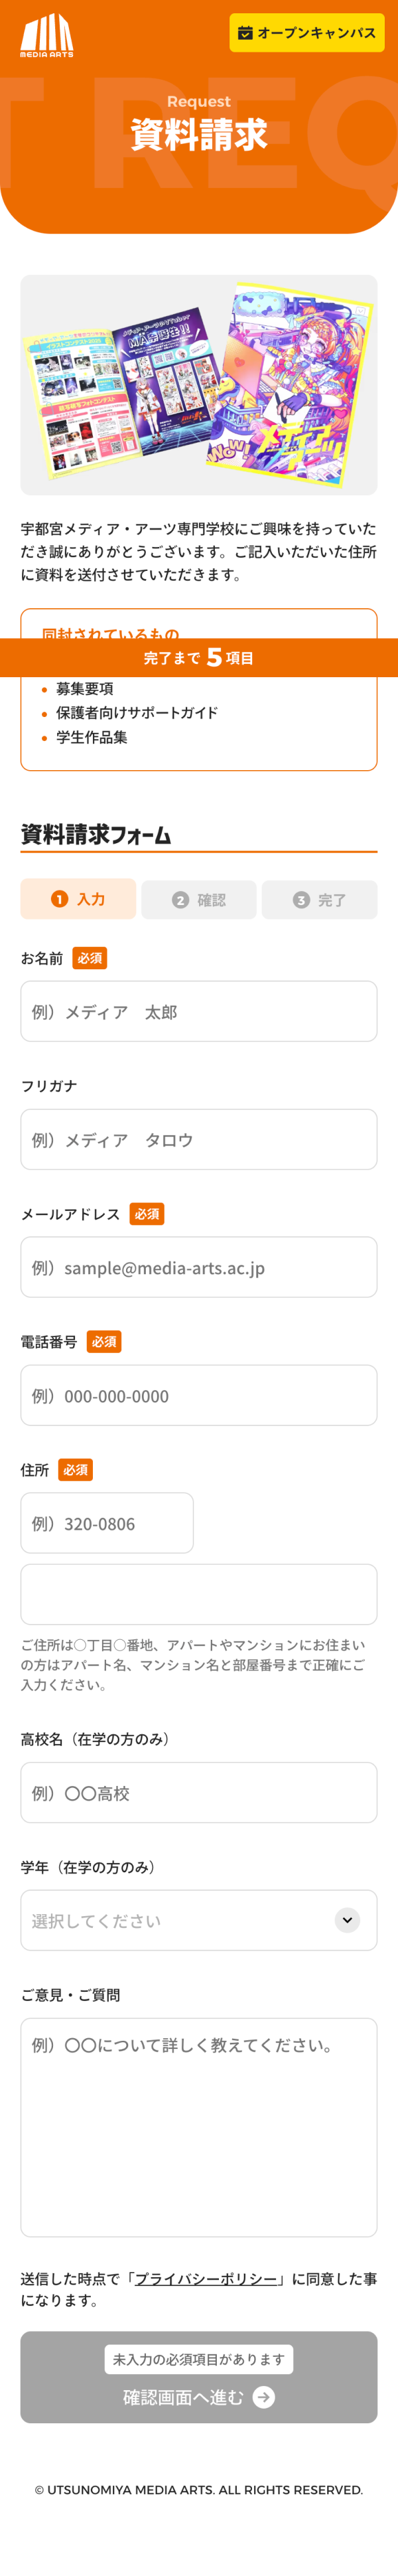Click the Media Arts logo
The width and height of the screenshot is (398, 2576).
[x=47, y=36]
